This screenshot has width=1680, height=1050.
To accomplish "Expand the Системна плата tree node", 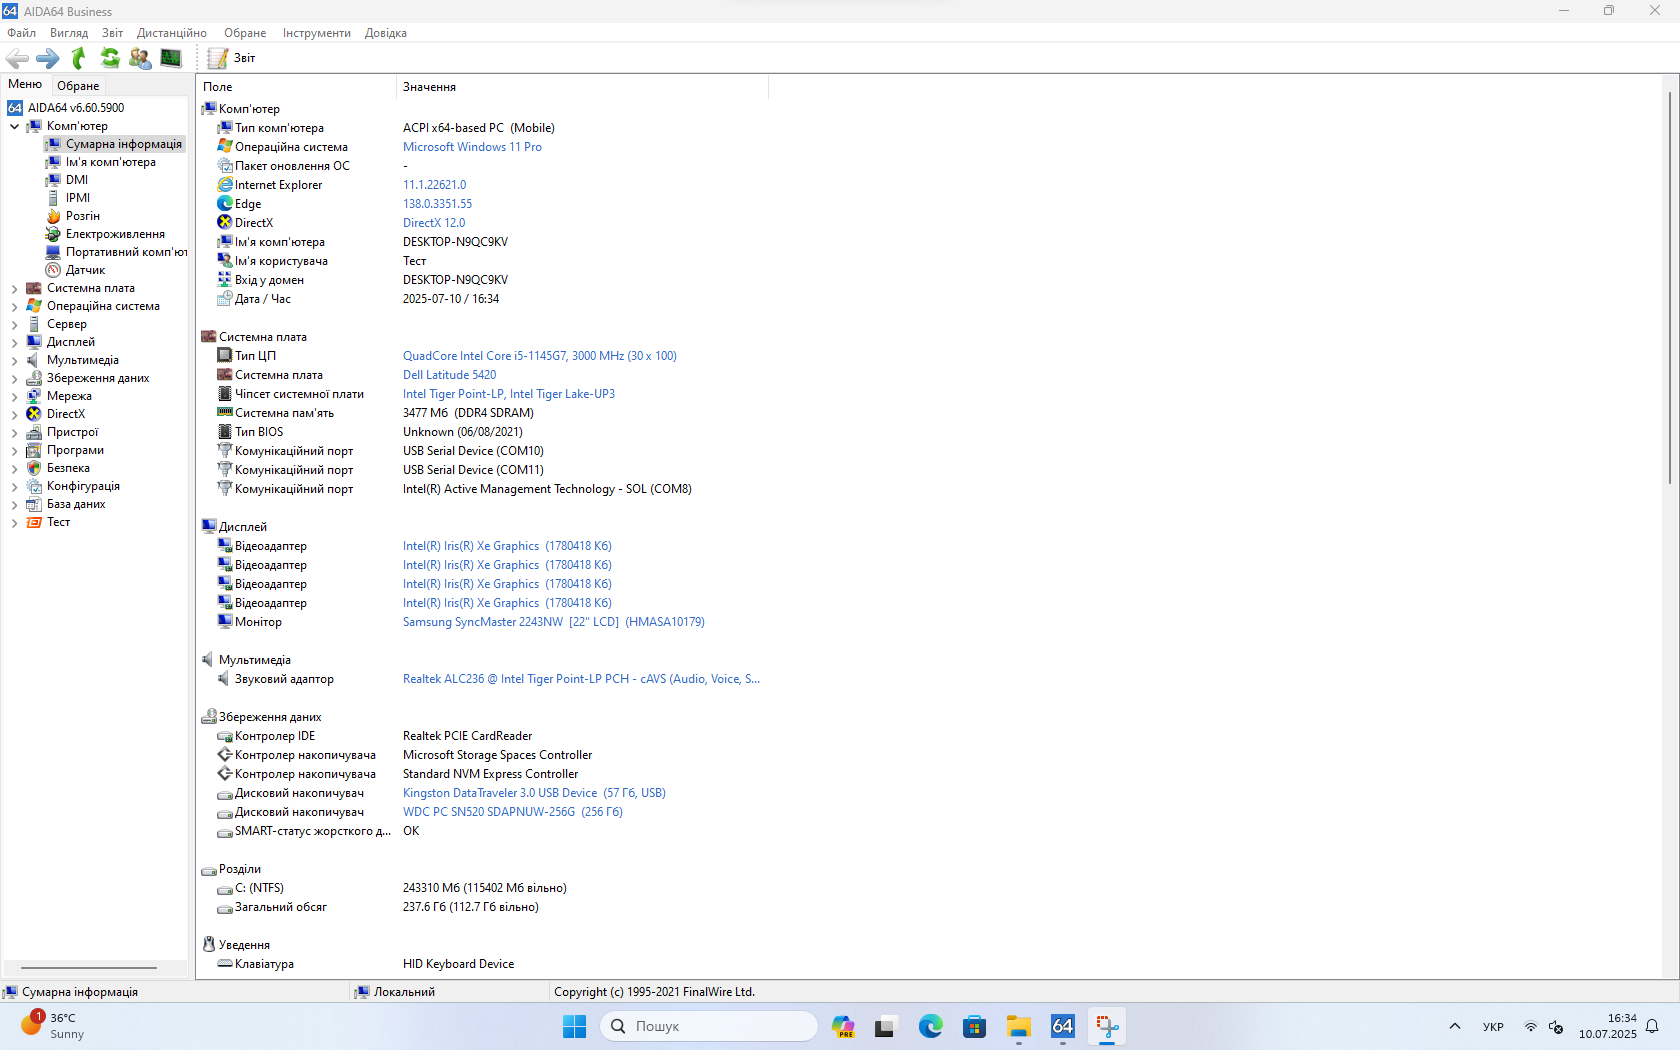I will point(14,289).
